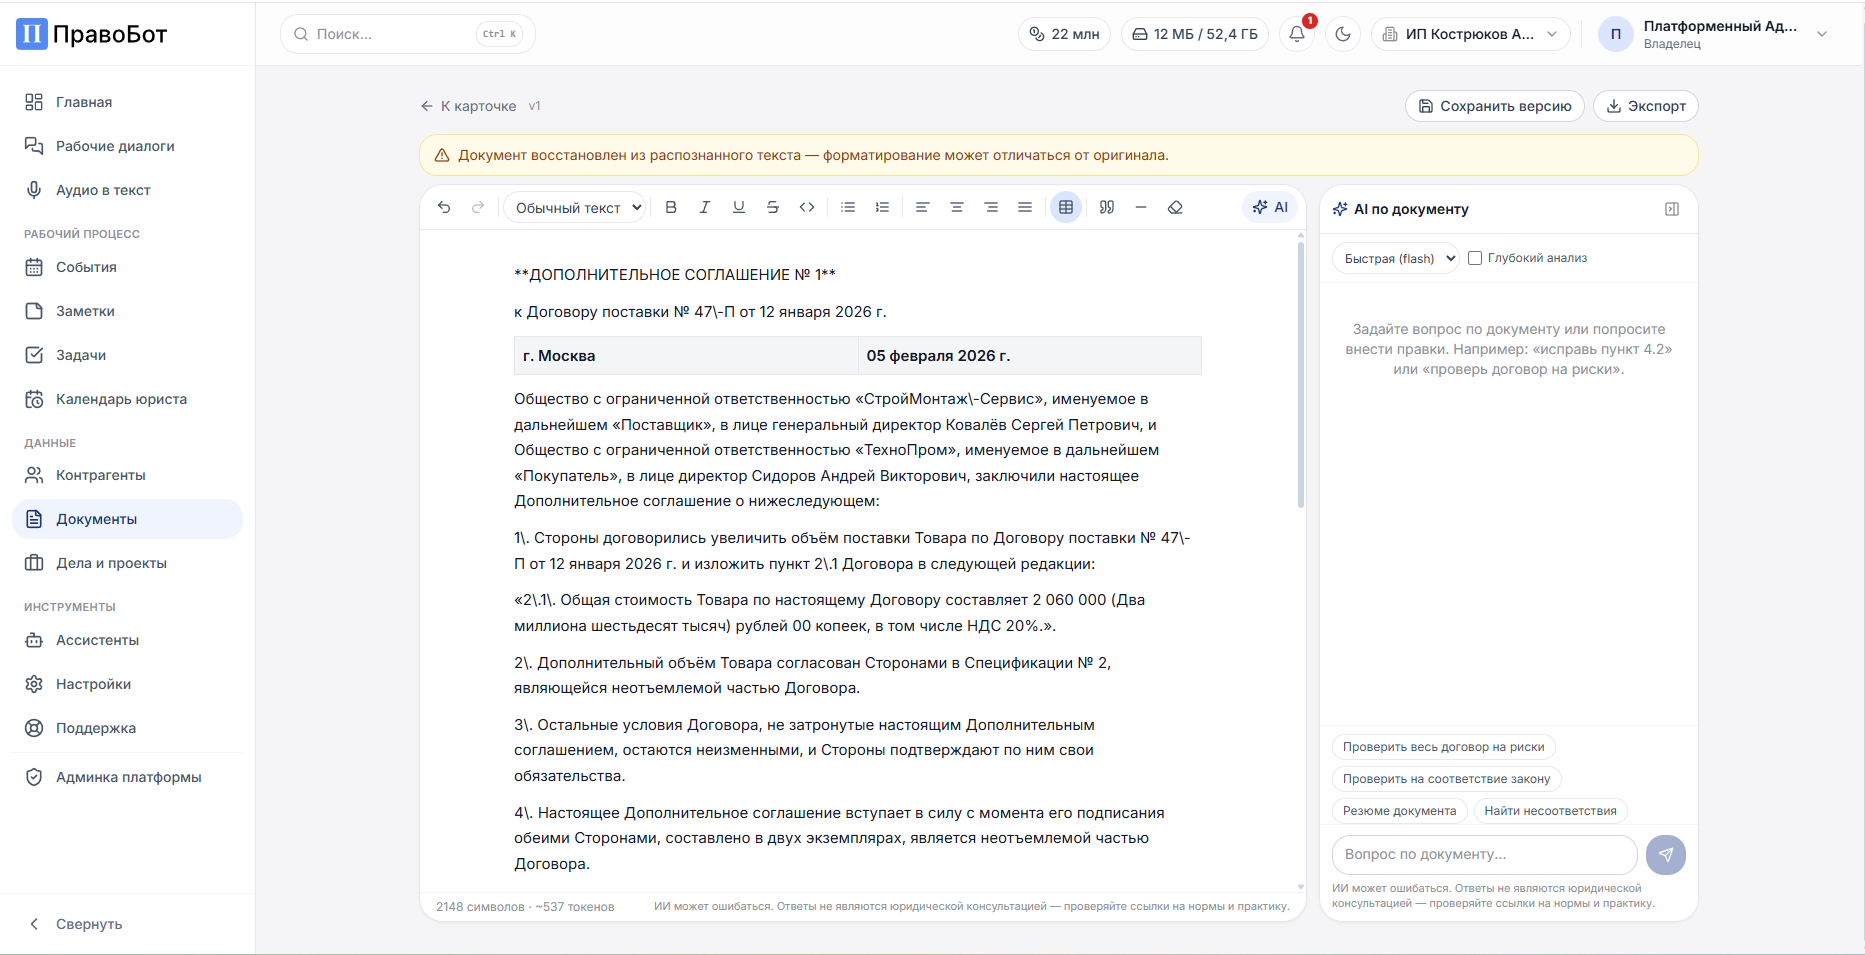Screen dimensions: 1865x955
Task: Align text to the left
Action: 923,207
